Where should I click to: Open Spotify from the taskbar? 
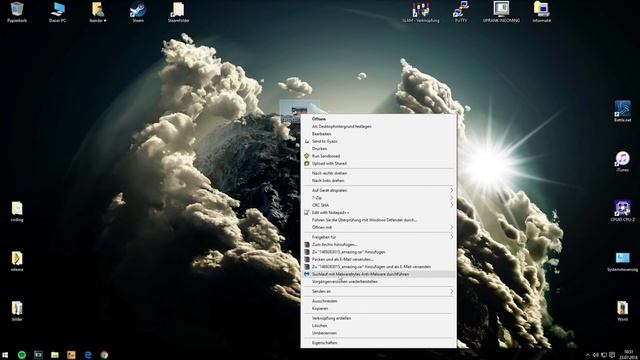click(22, 355)
